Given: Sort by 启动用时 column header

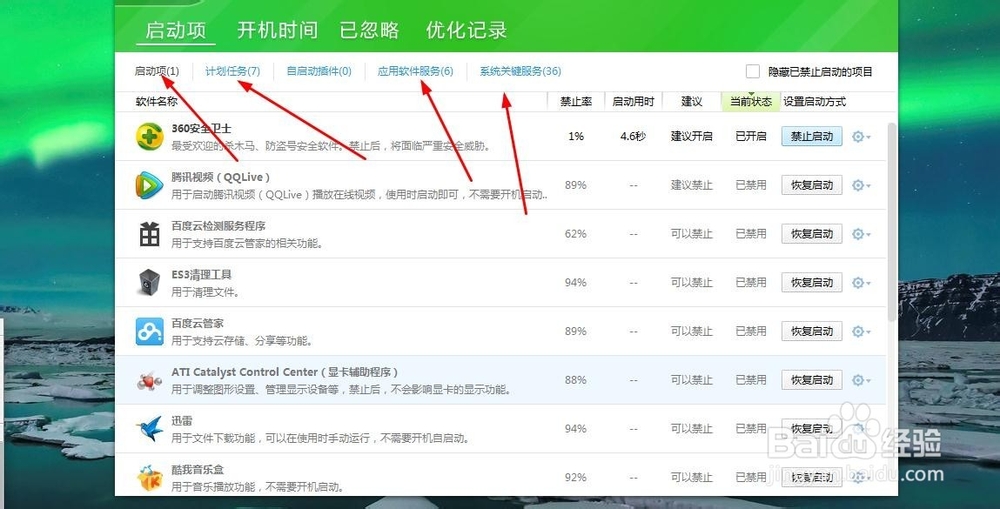Looking at the screenshot, I should pos(633,101).
